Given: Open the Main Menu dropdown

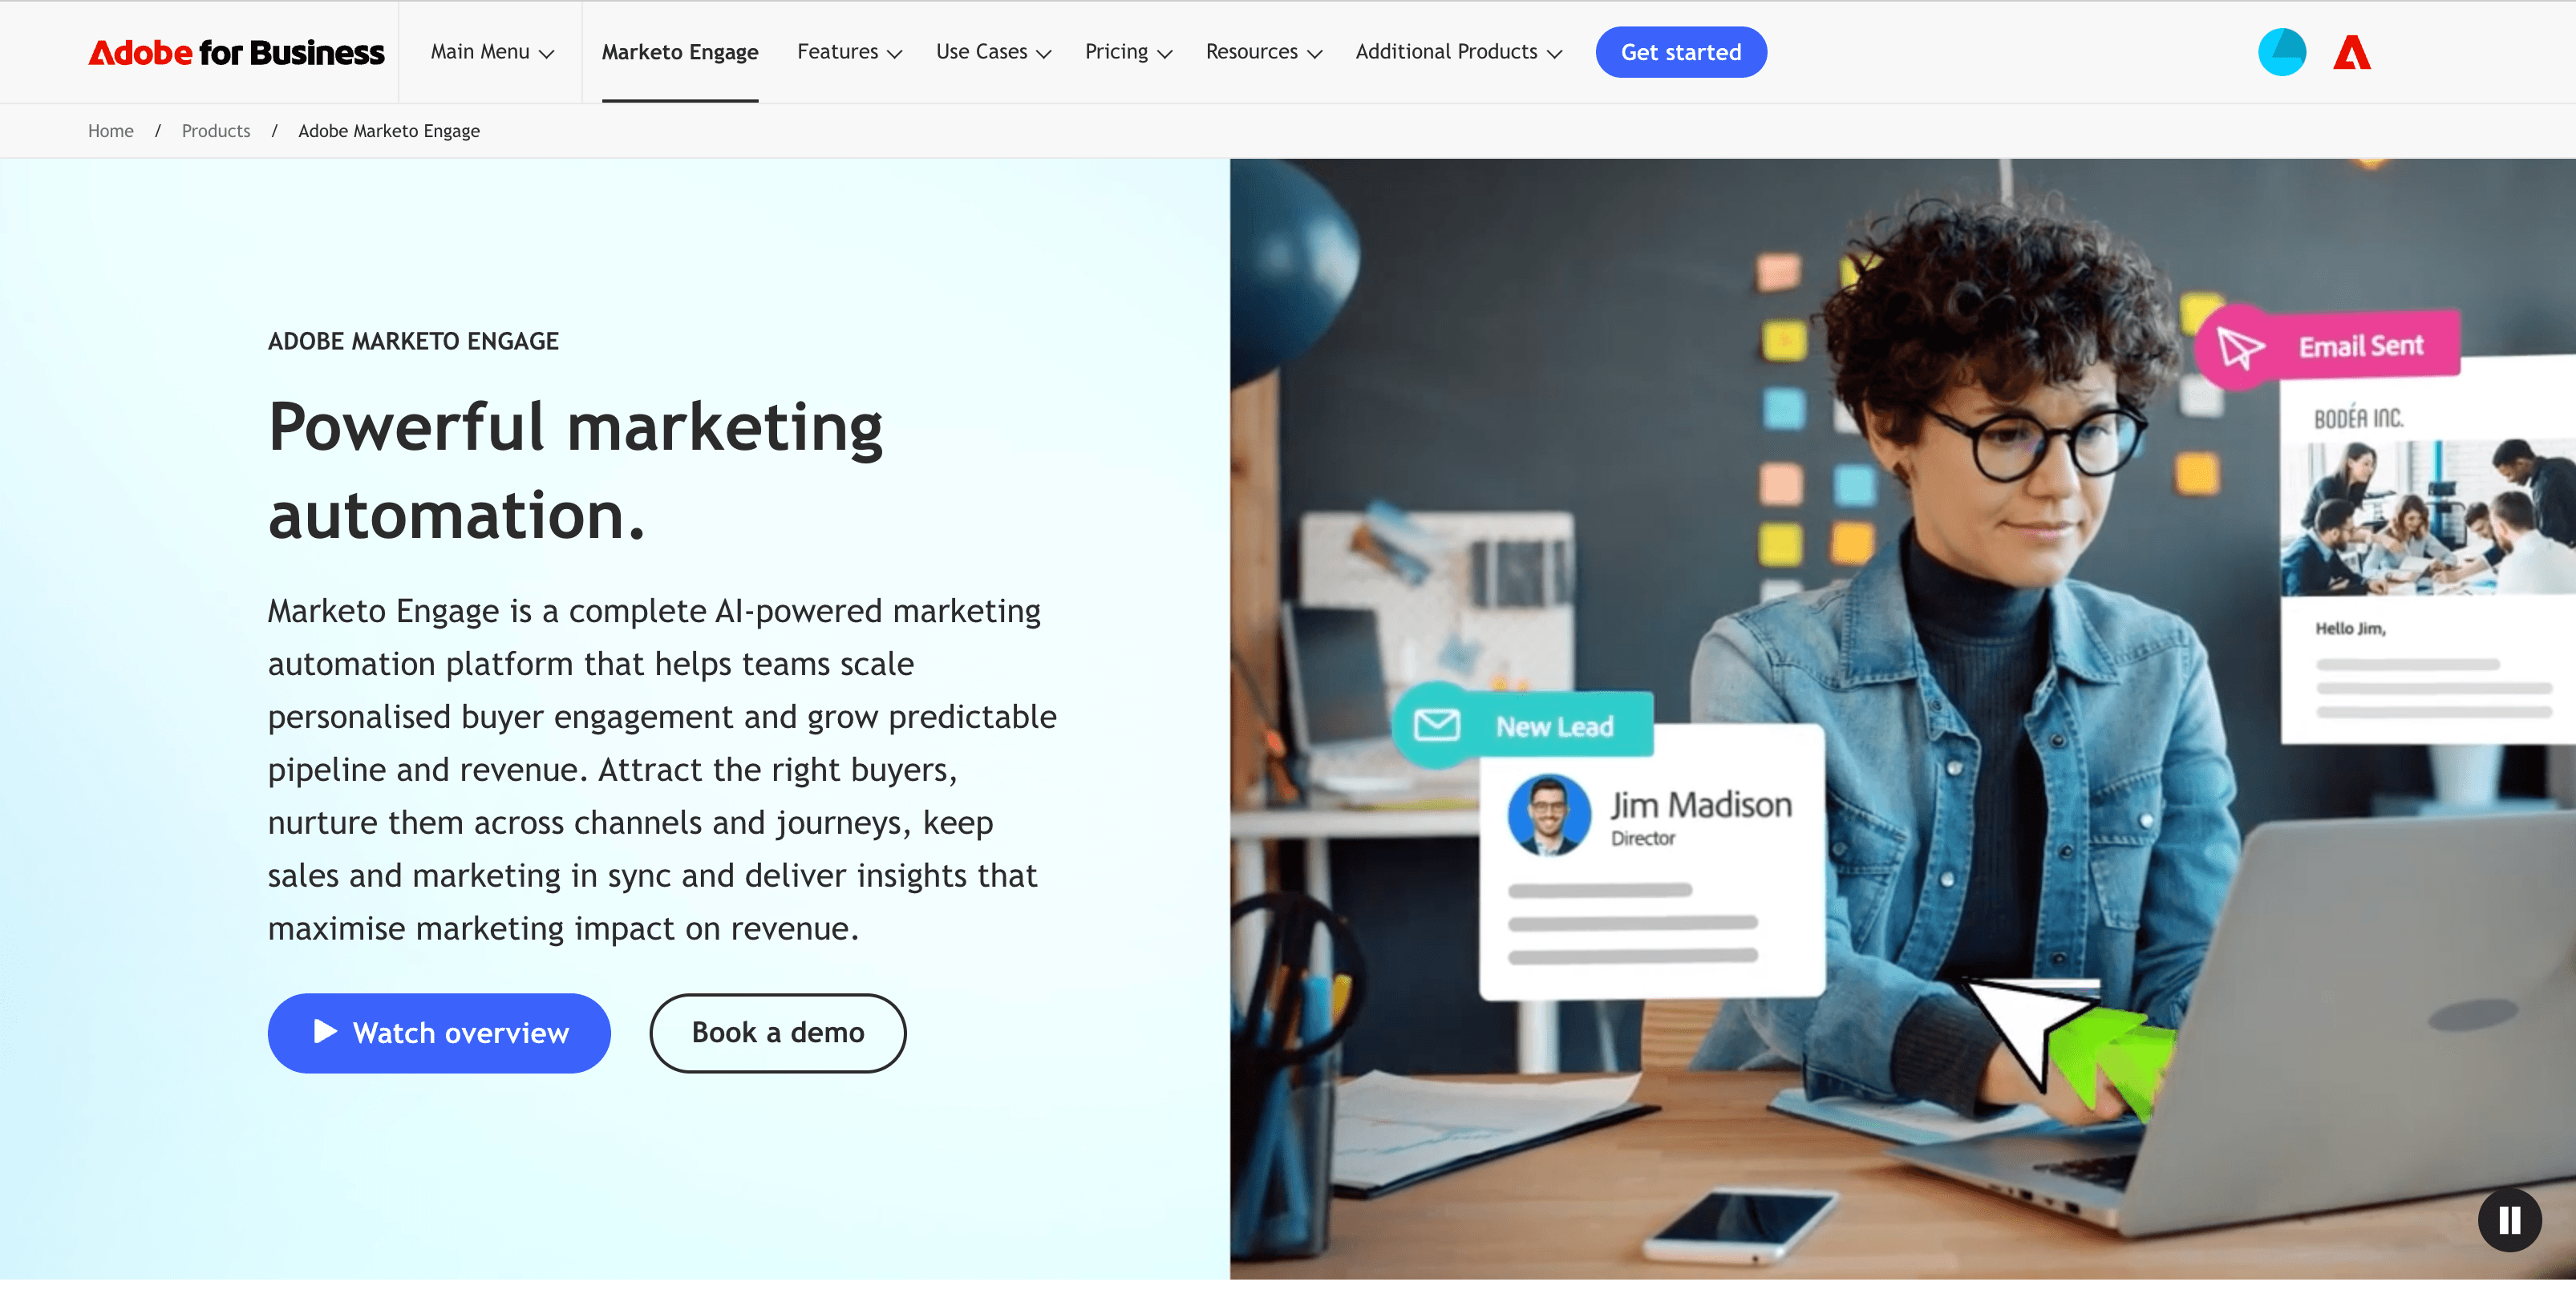Looking at the screenshot, I should pyautogui.click(x=491, y=52).
